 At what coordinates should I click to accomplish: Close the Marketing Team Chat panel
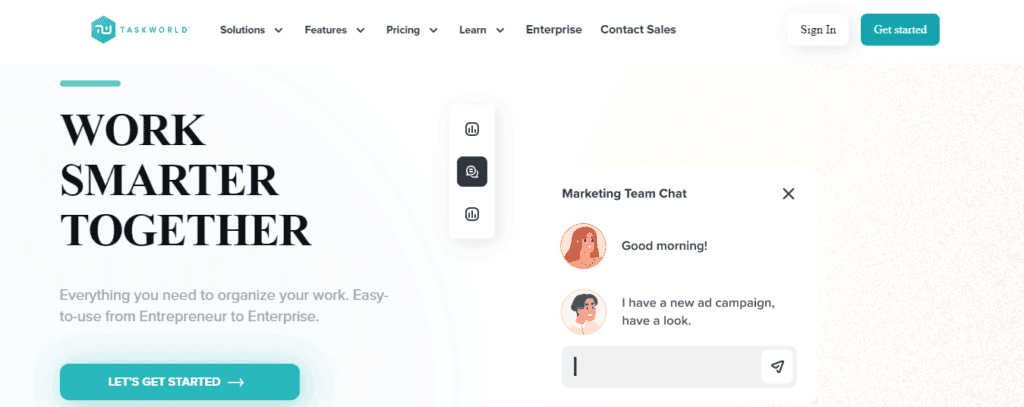pyautogui.click(x=788, y=194)
